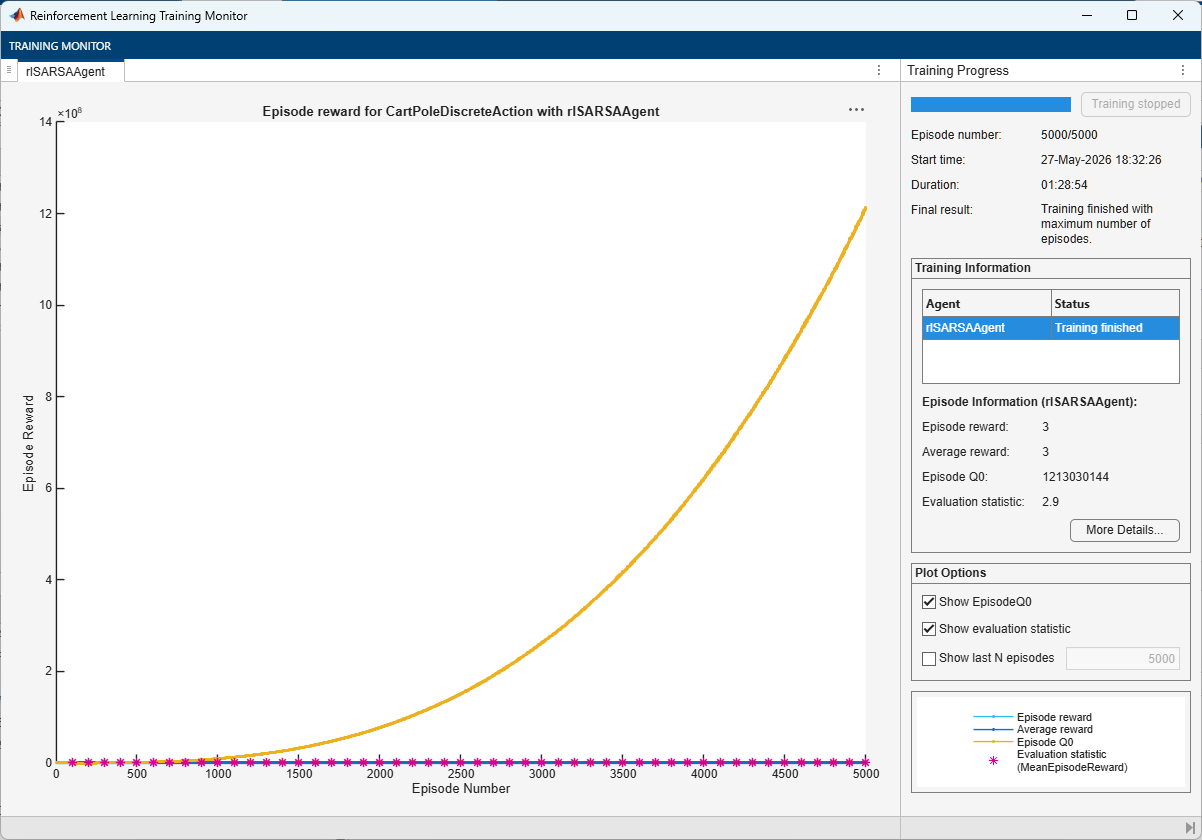Maximize the Training Monitor window

pyautogui.click(x=1132, y=15)
